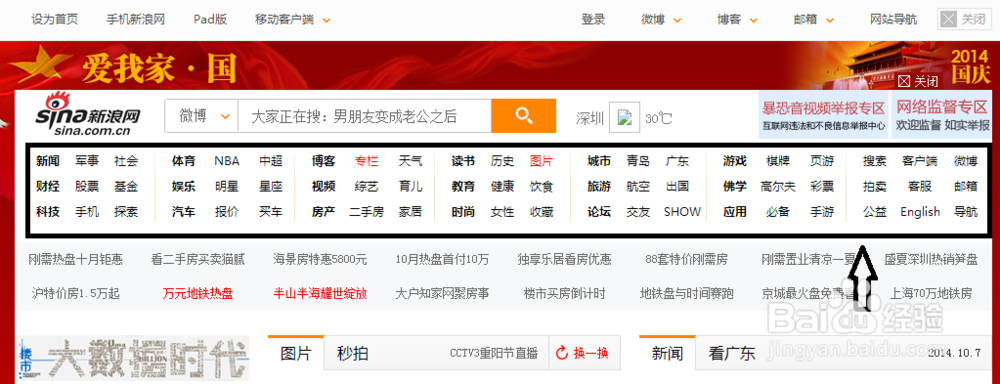Click the orange search magnifier button
This screenshot has width=1000, height=384.
pos(524,115)
